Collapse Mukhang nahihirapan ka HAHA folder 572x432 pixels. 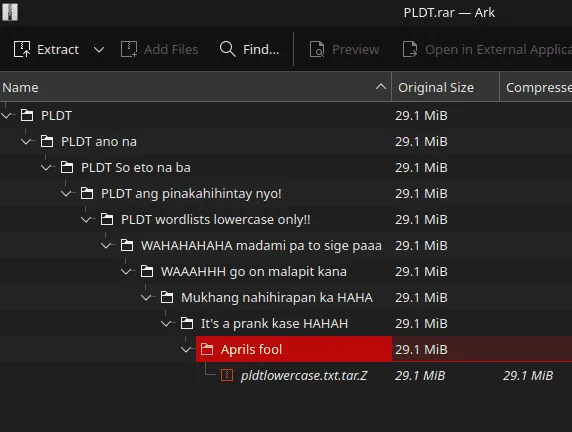coord(146,298)
